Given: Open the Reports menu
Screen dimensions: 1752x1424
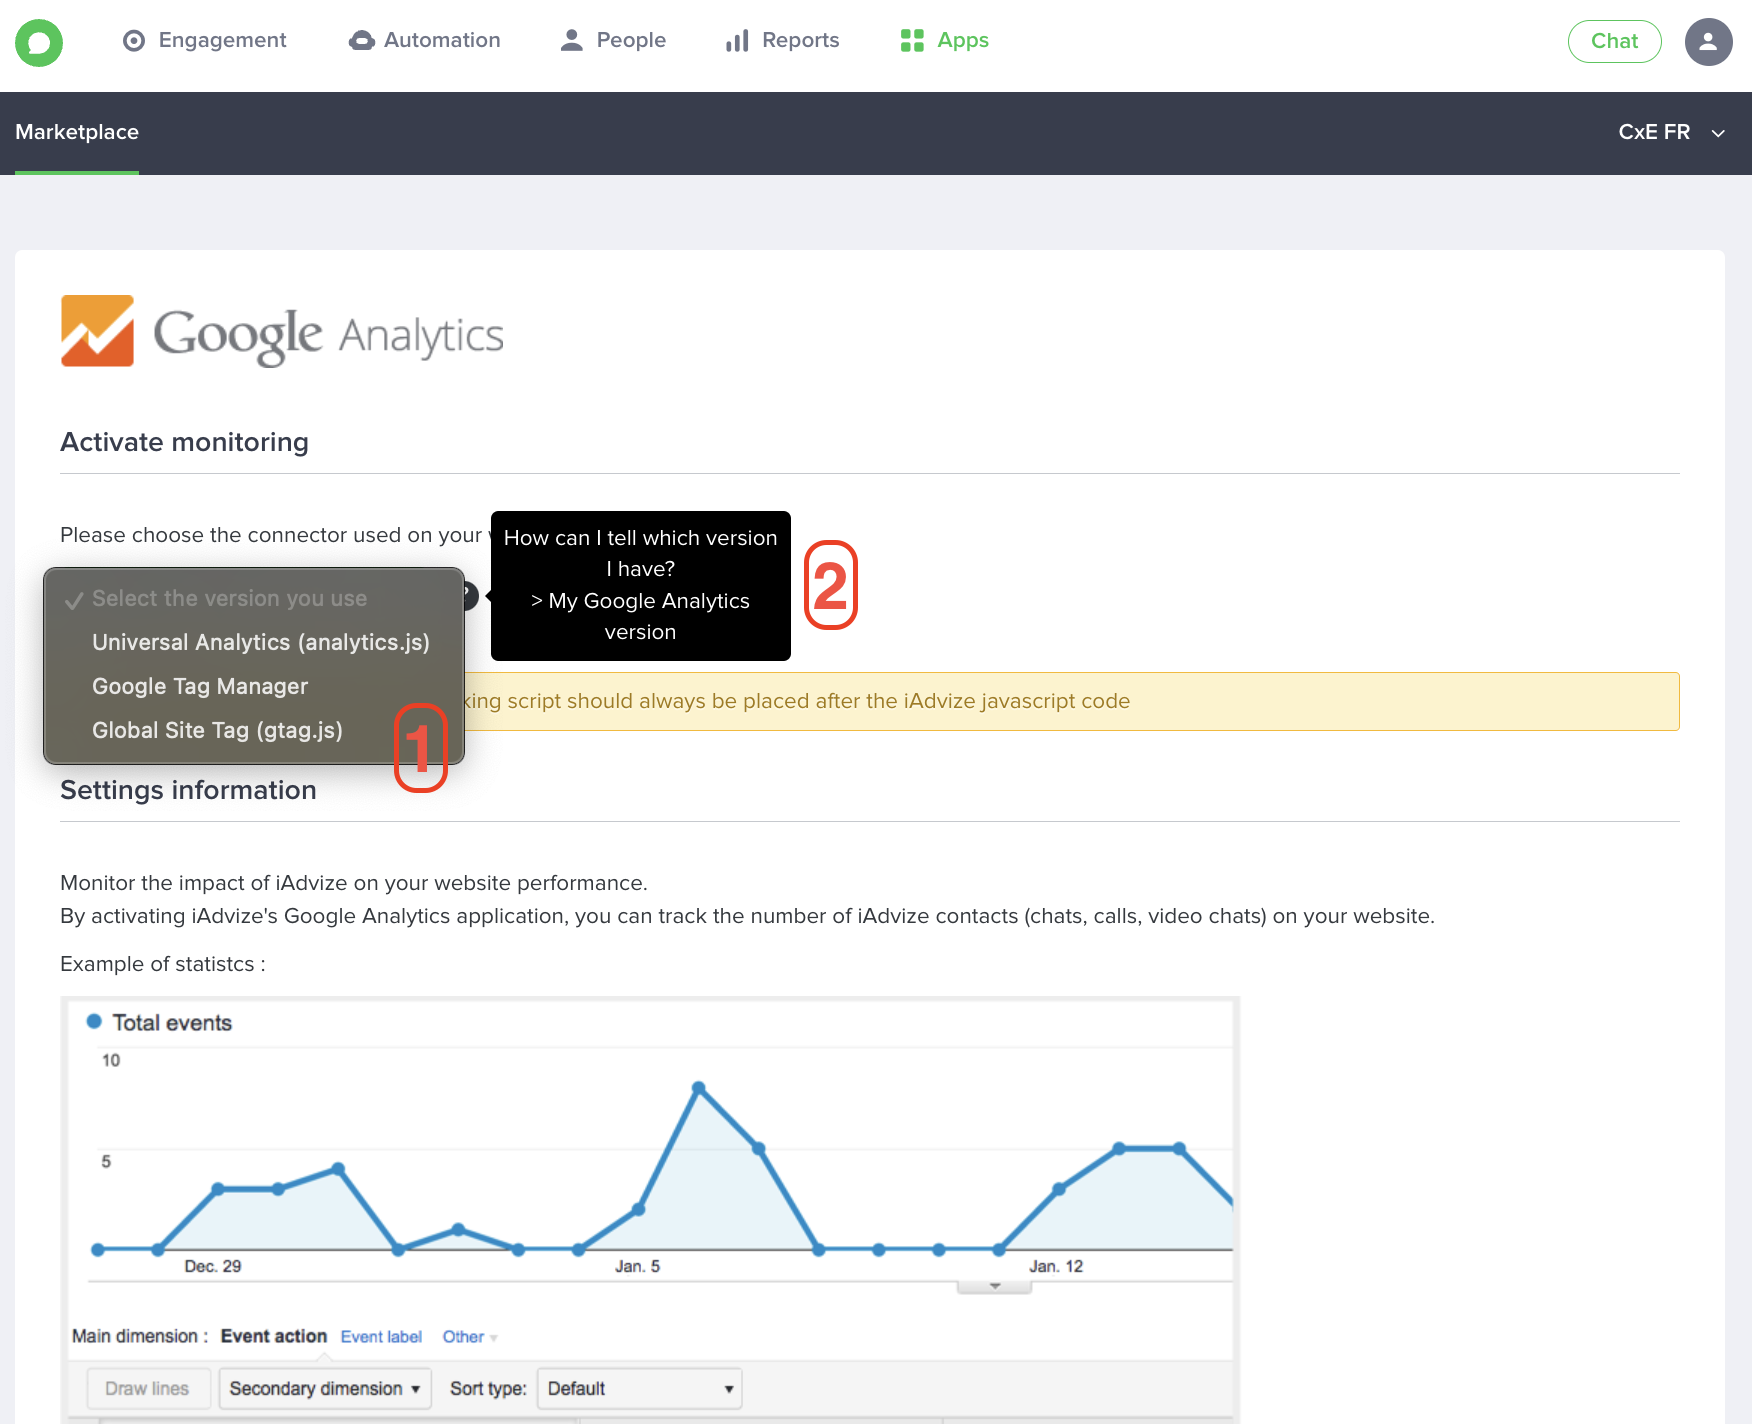Looking at the screenshot, I should pos(782,40).
